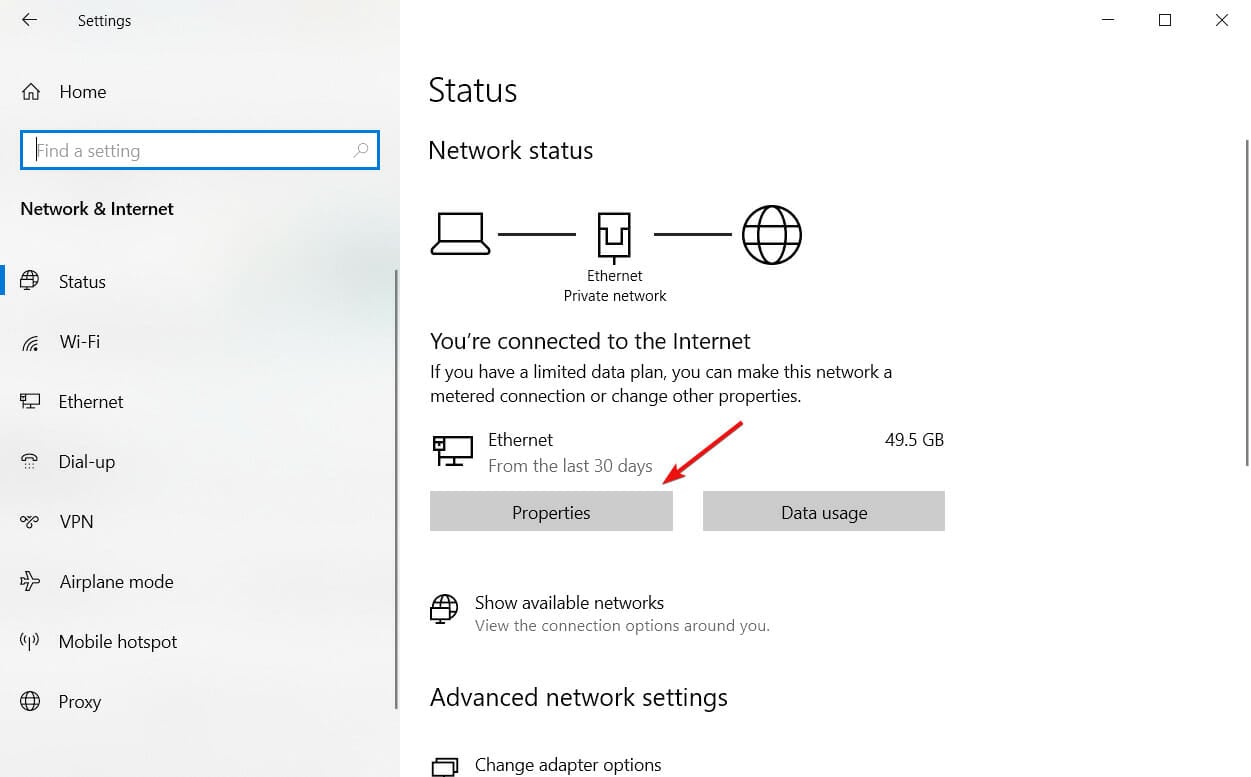This screenshot has height=777, width=1251.
Task: Click the VPN icon
Action: coord(30,522)
